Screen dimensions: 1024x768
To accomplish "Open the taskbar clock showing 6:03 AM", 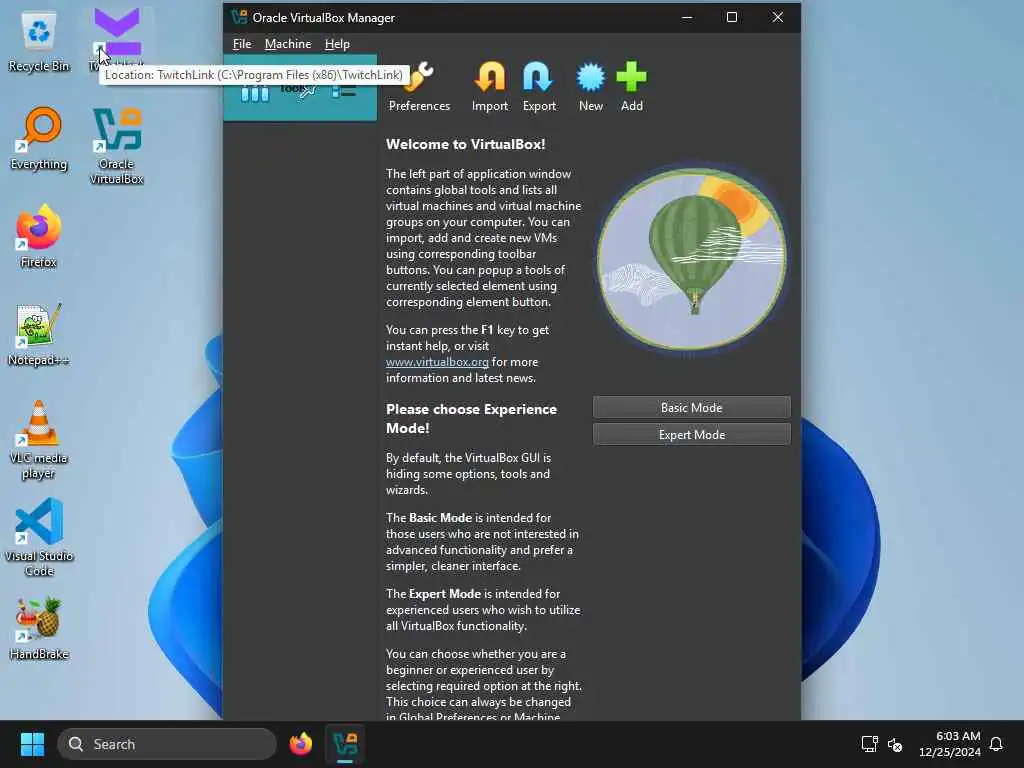I will point(950,744).
